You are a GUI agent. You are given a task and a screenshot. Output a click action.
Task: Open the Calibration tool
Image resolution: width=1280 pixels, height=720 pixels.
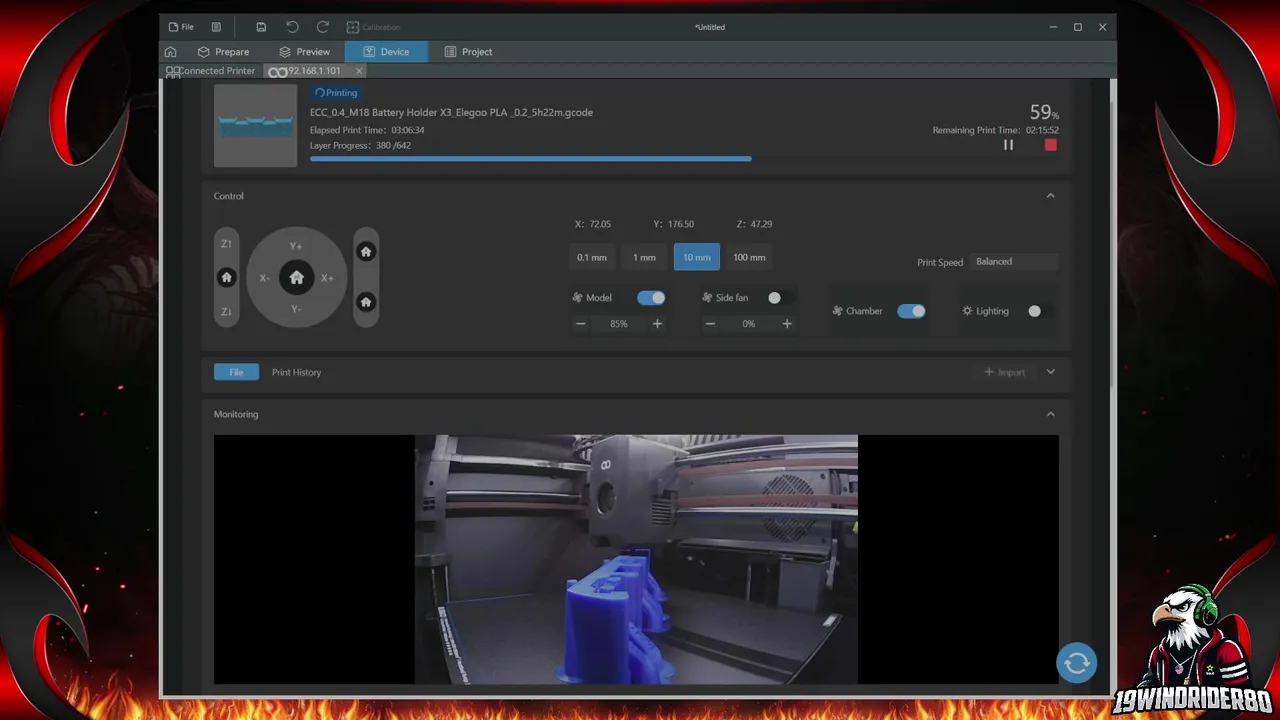(373, 27)
